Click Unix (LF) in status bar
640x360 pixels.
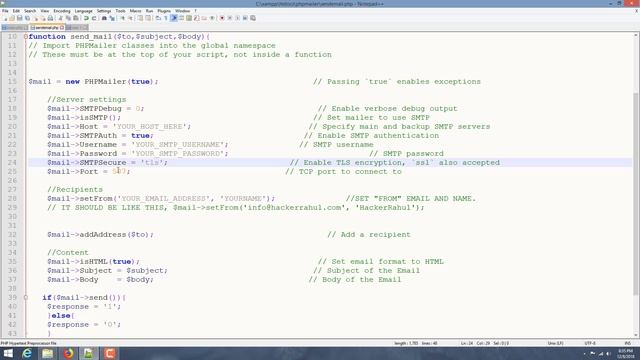[555, 343]
